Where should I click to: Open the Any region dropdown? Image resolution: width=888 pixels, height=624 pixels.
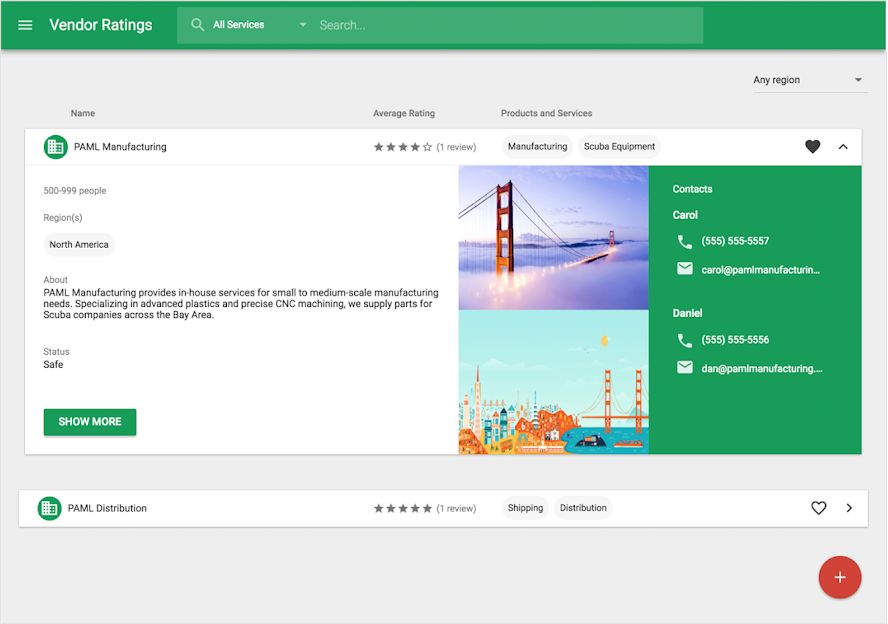point(808,80)
